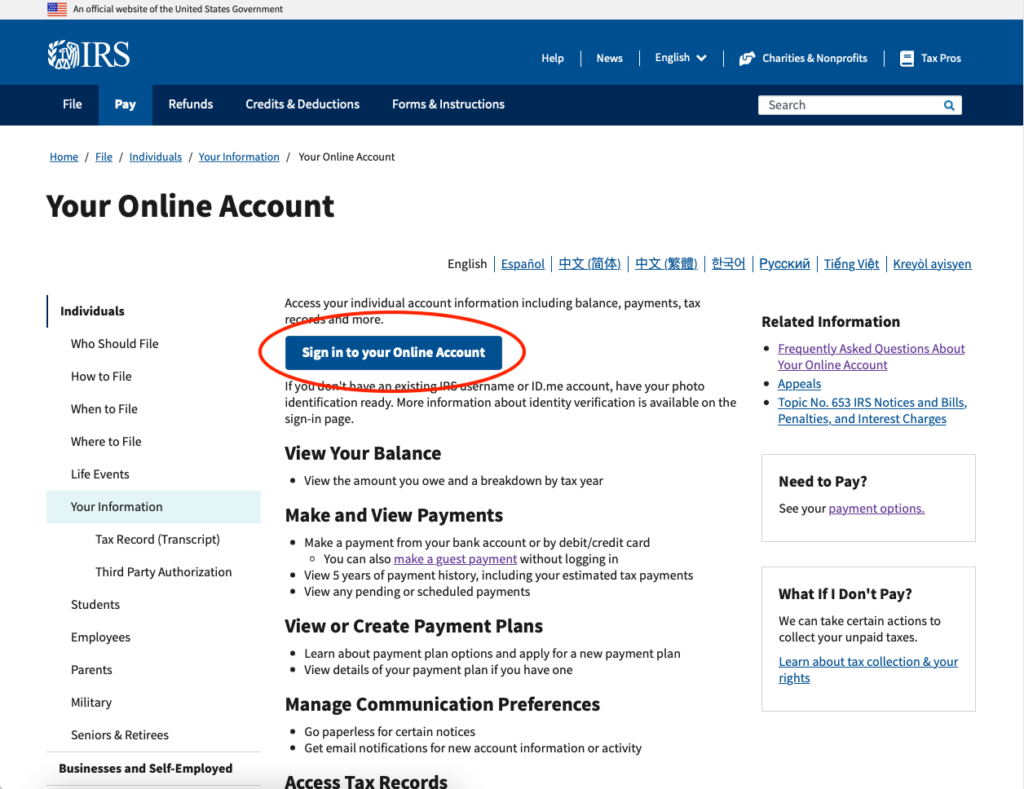The height and width of the screenshot is (789, 1024).
Task: Click the Charities & Nonprofits handshake icon
Action: click(x=746, y=58)
